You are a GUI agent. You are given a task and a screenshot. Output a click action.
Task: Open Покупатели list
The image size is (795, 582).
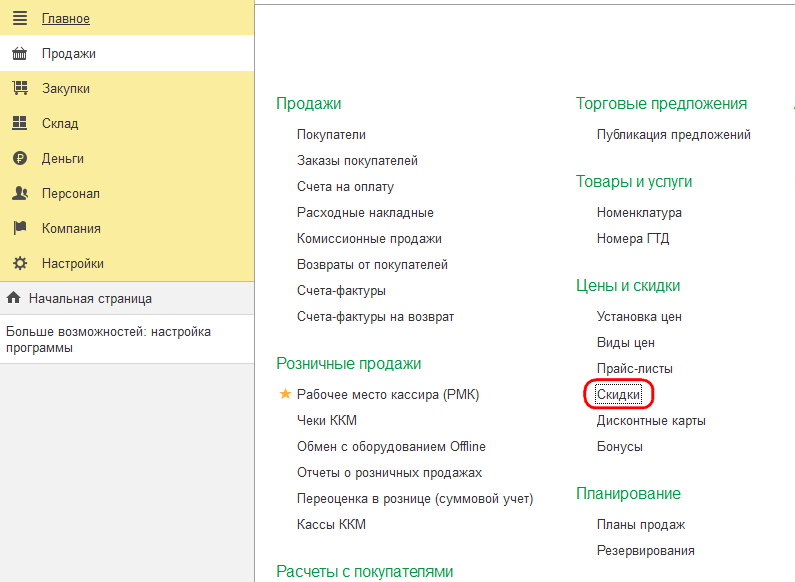tap(331, 135)
